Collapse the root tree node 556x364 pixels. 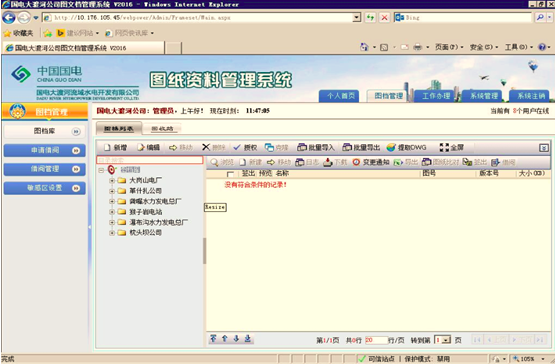pyautogui.click(x=101, y=170)
